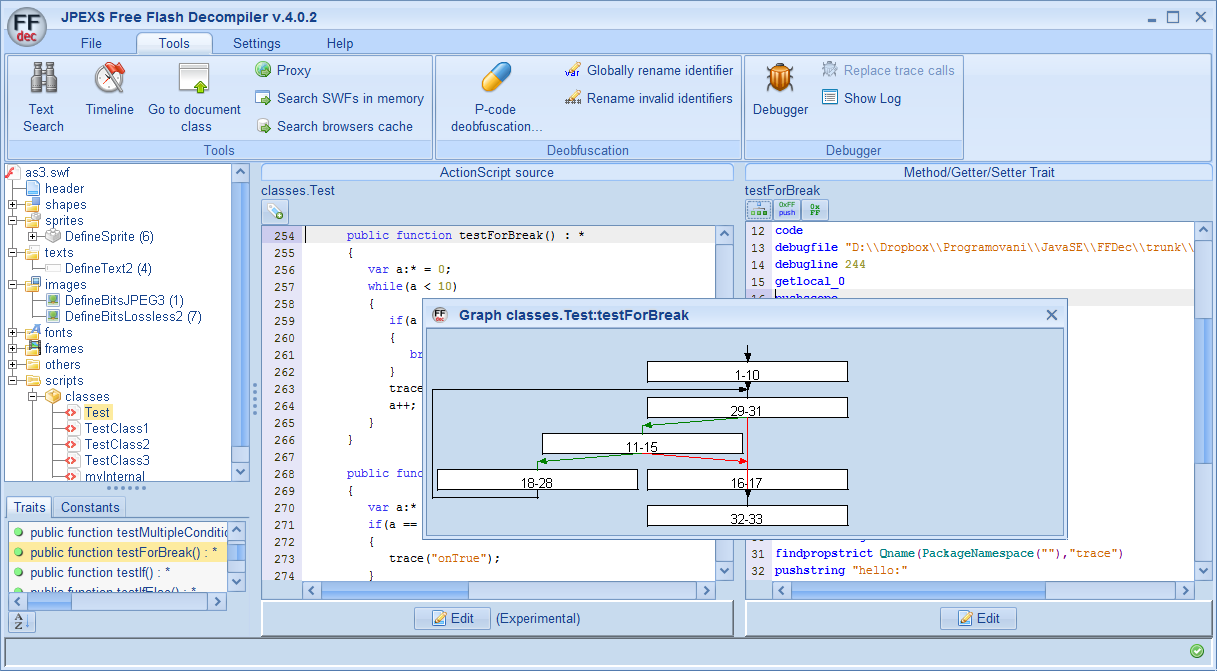Viewport: 1217px width, 671px height.
Task: Select DefineBitsJPEG3 (1) item
Action: [124, 301]
